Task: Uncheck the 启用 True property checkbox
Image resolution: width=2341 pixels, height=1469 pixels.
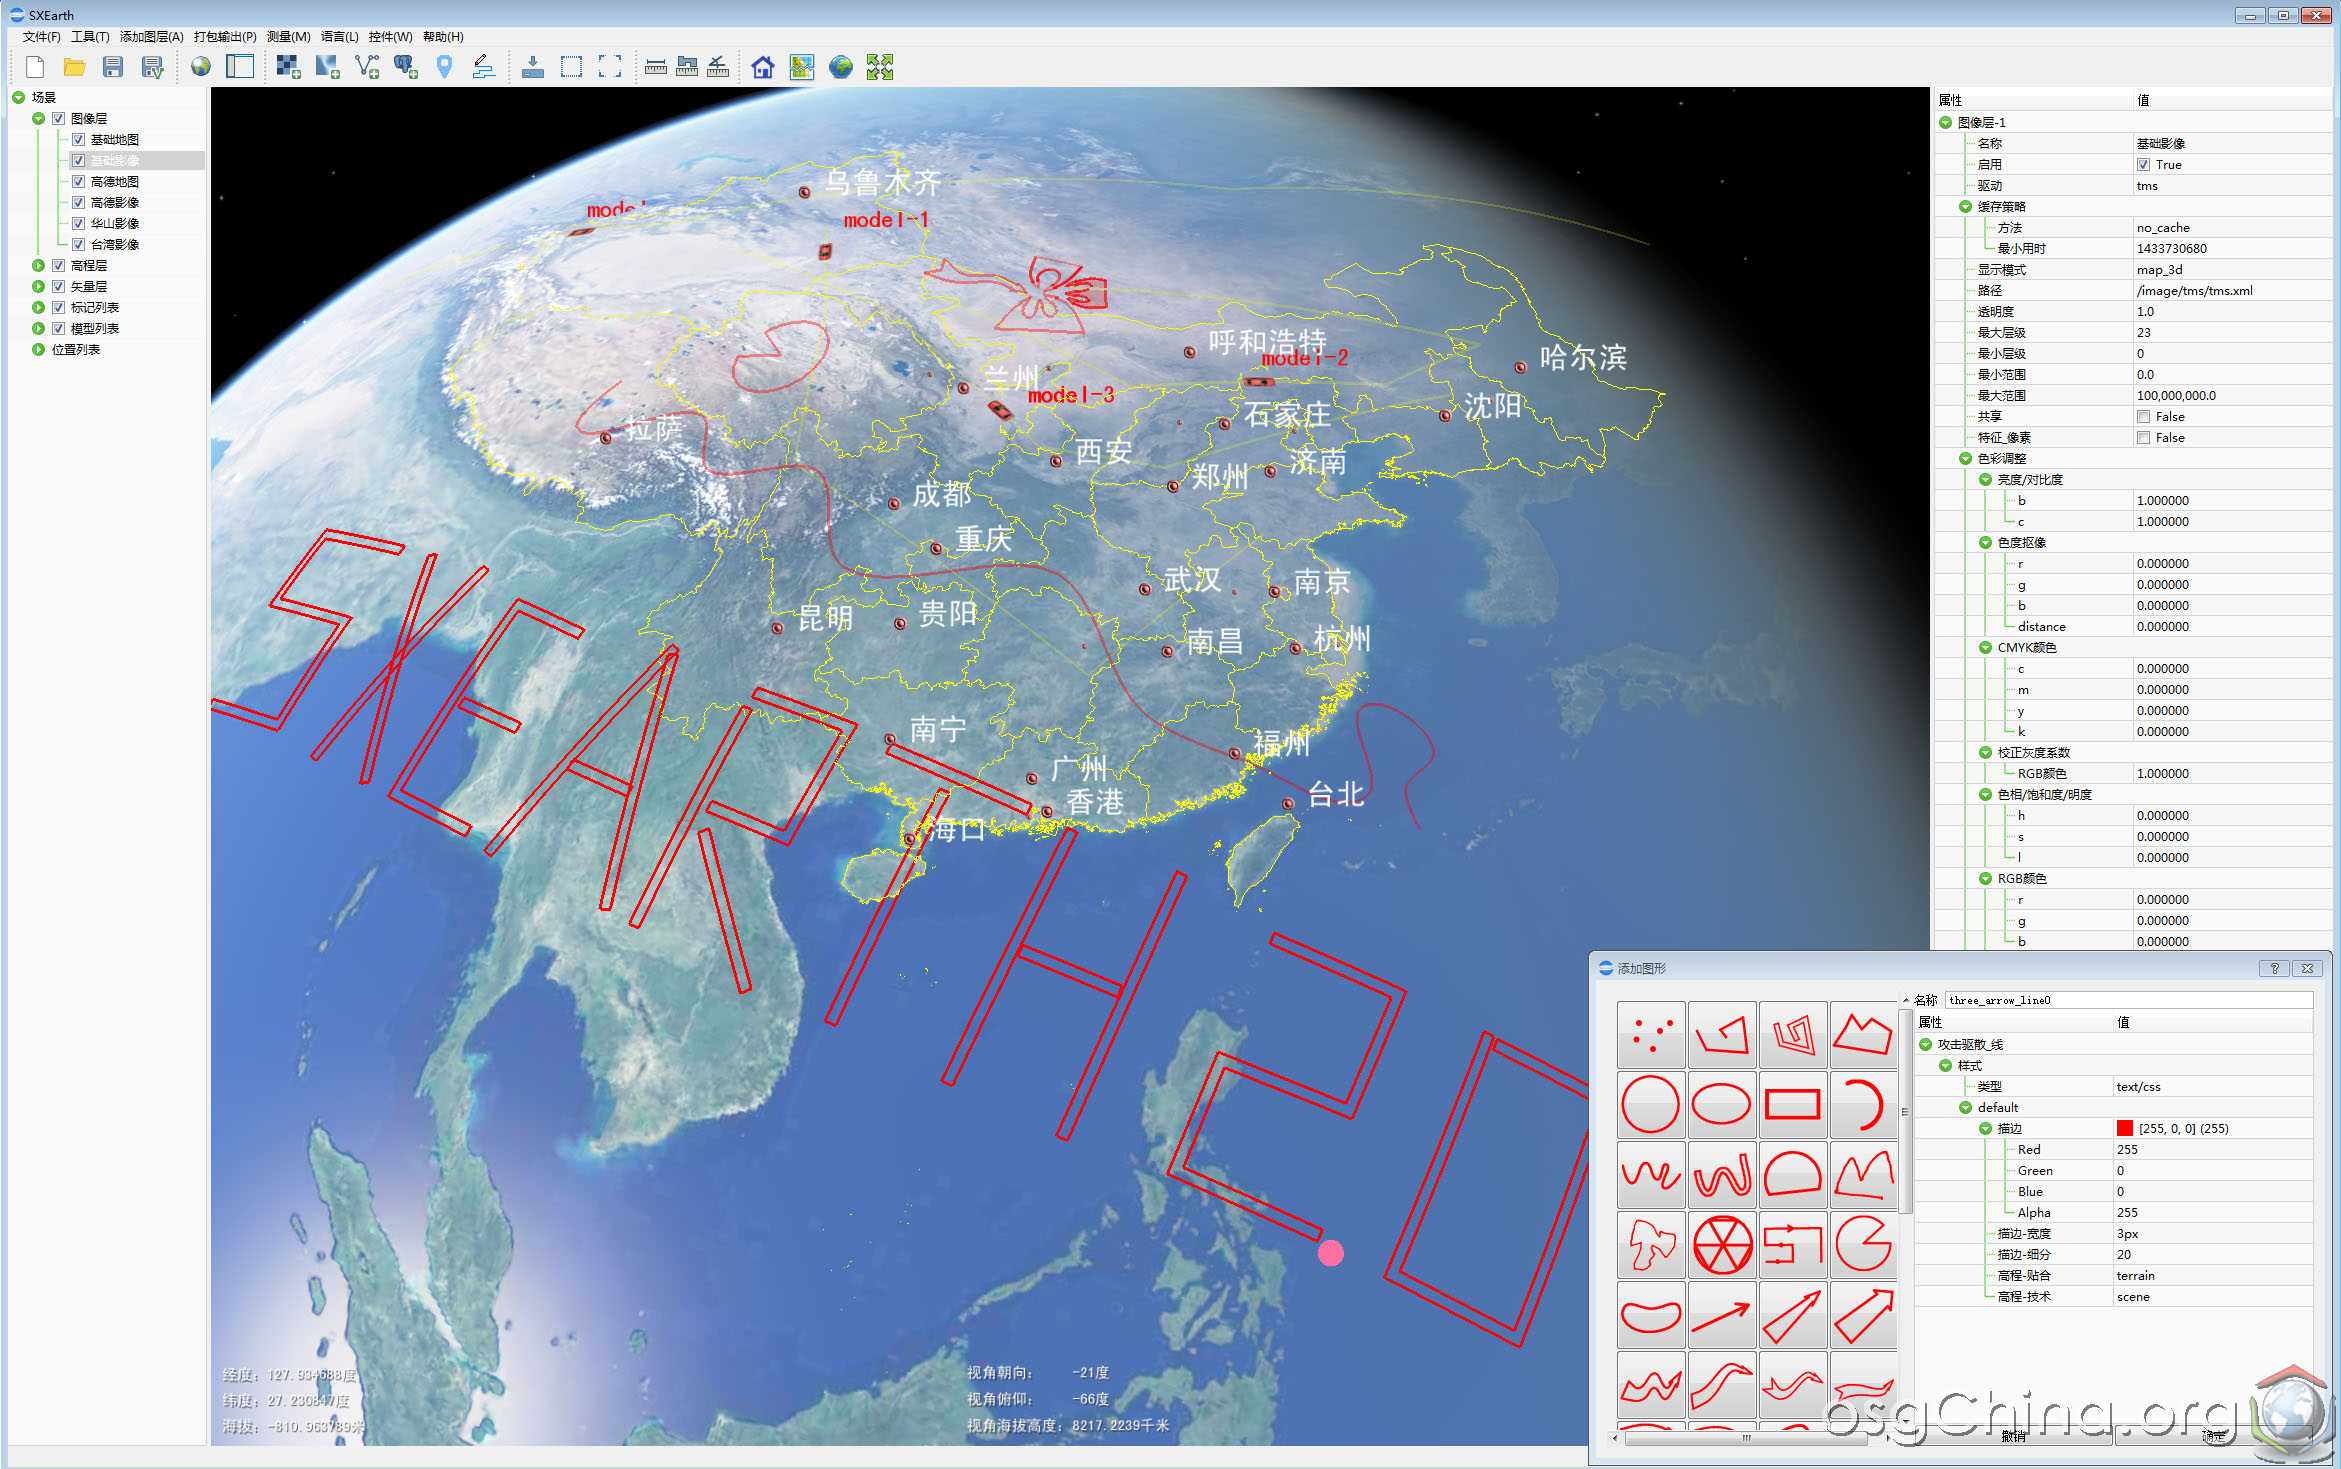Action: coord(2144,164)
